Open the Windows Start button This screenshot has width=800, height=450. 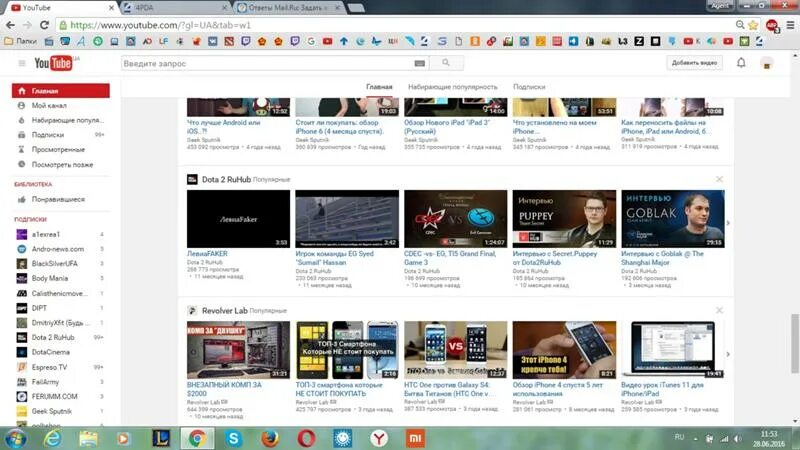(15, 438)
